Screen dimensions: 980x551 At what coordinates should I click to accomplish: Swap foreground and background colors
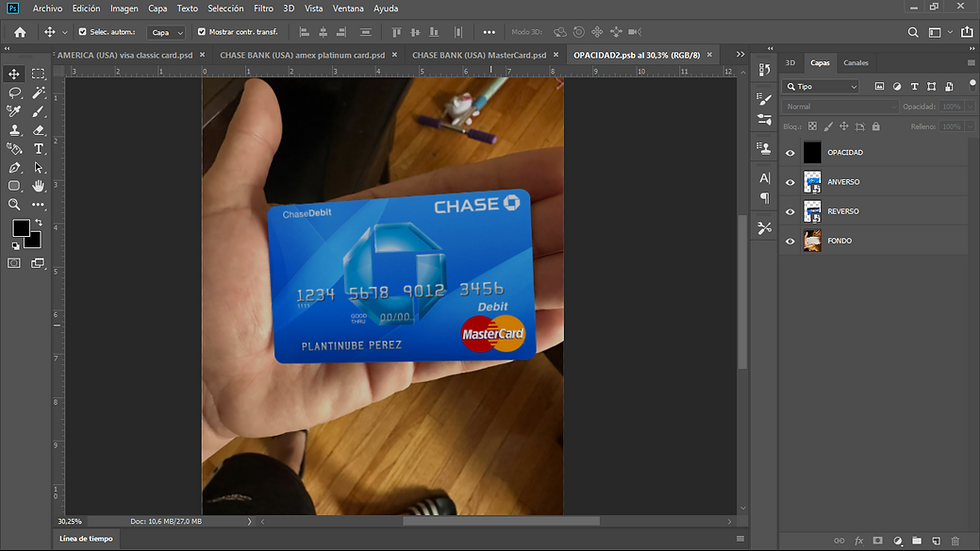39,222
